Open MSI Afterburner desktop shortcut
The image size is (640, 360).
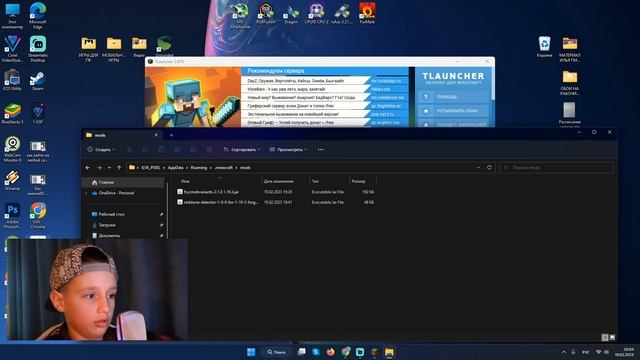(240, 16)
